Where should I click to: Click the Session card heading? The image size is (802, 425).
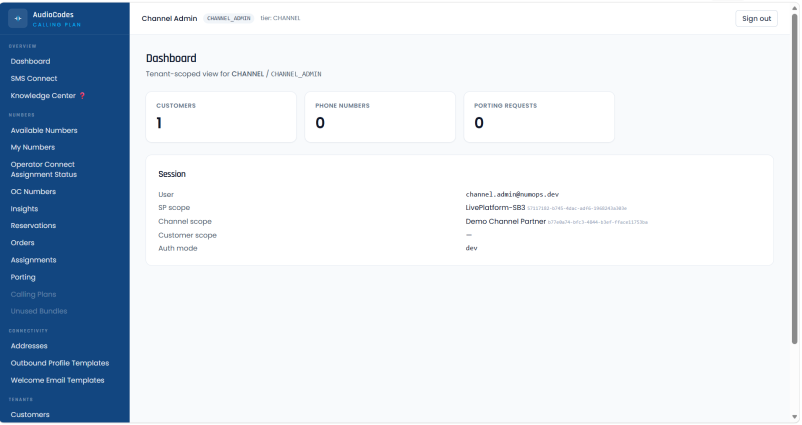172,174
